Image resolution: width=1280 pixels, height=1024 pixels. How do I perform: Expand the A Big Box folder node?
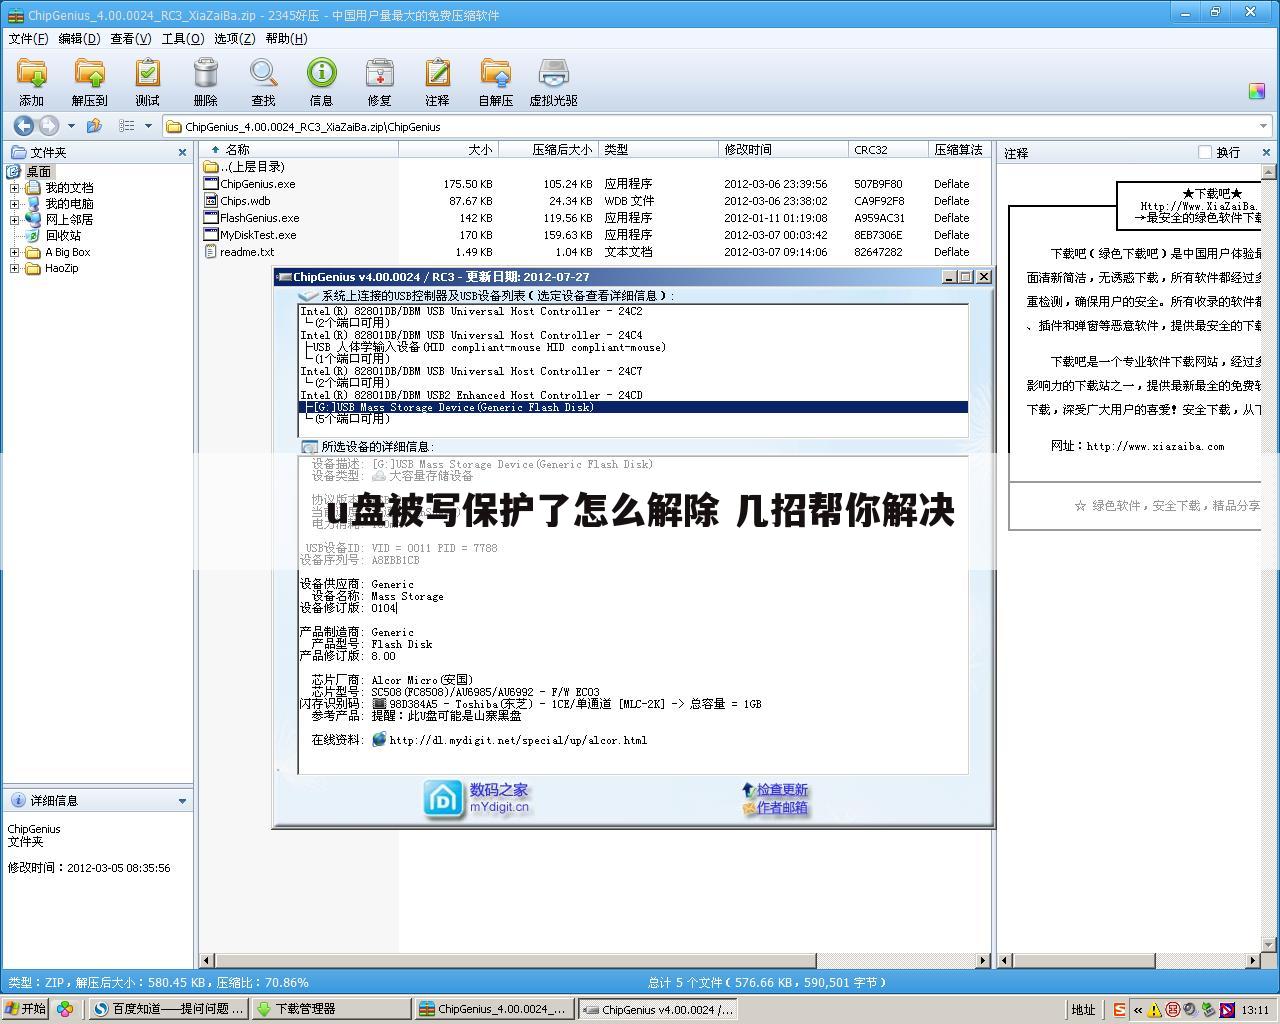coord(15,253)
